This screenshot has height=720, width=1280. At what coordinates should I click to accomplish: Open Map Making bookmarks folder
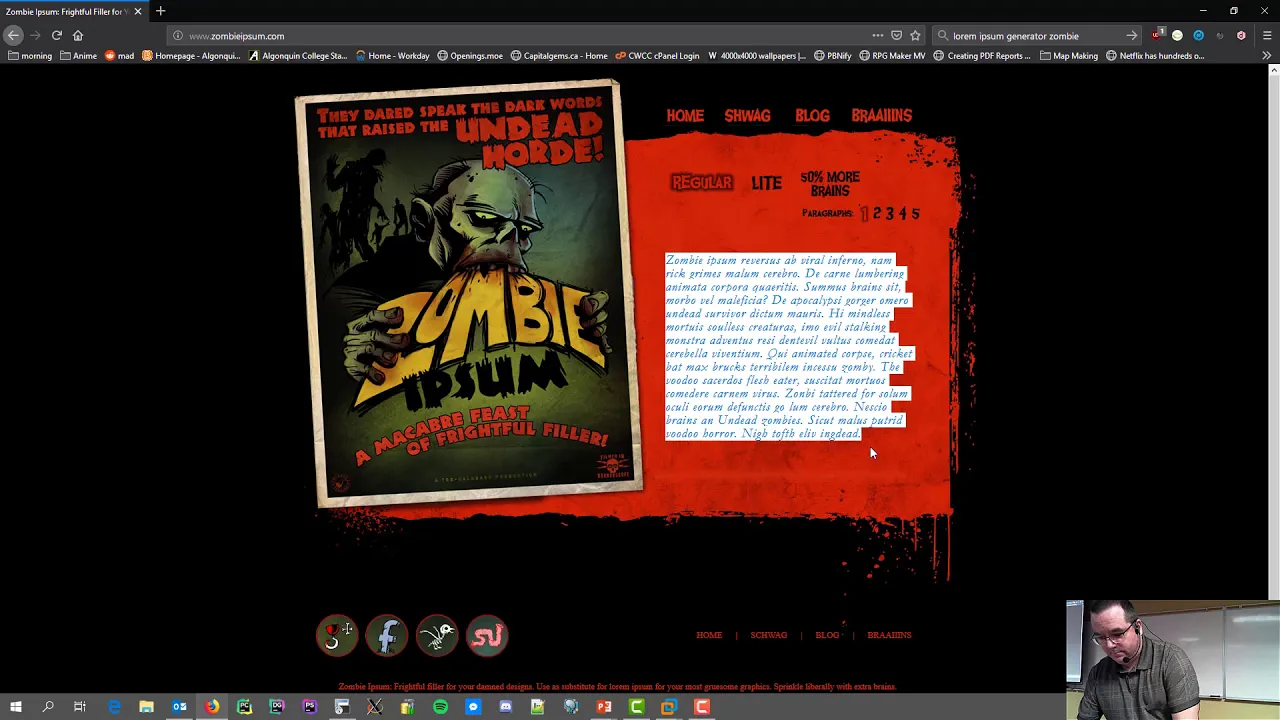click(1068, 56)
